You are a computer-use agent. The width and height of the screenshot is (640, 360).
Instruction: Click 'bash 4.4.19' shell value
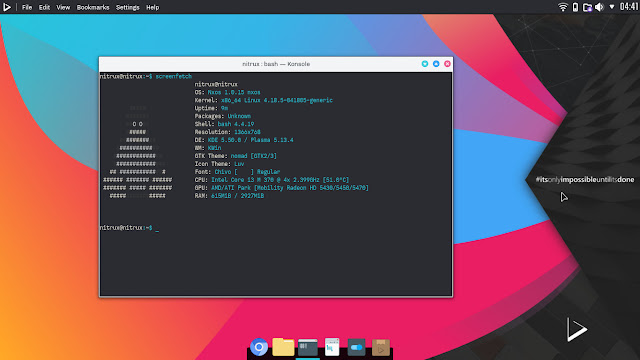click(236, 124)
